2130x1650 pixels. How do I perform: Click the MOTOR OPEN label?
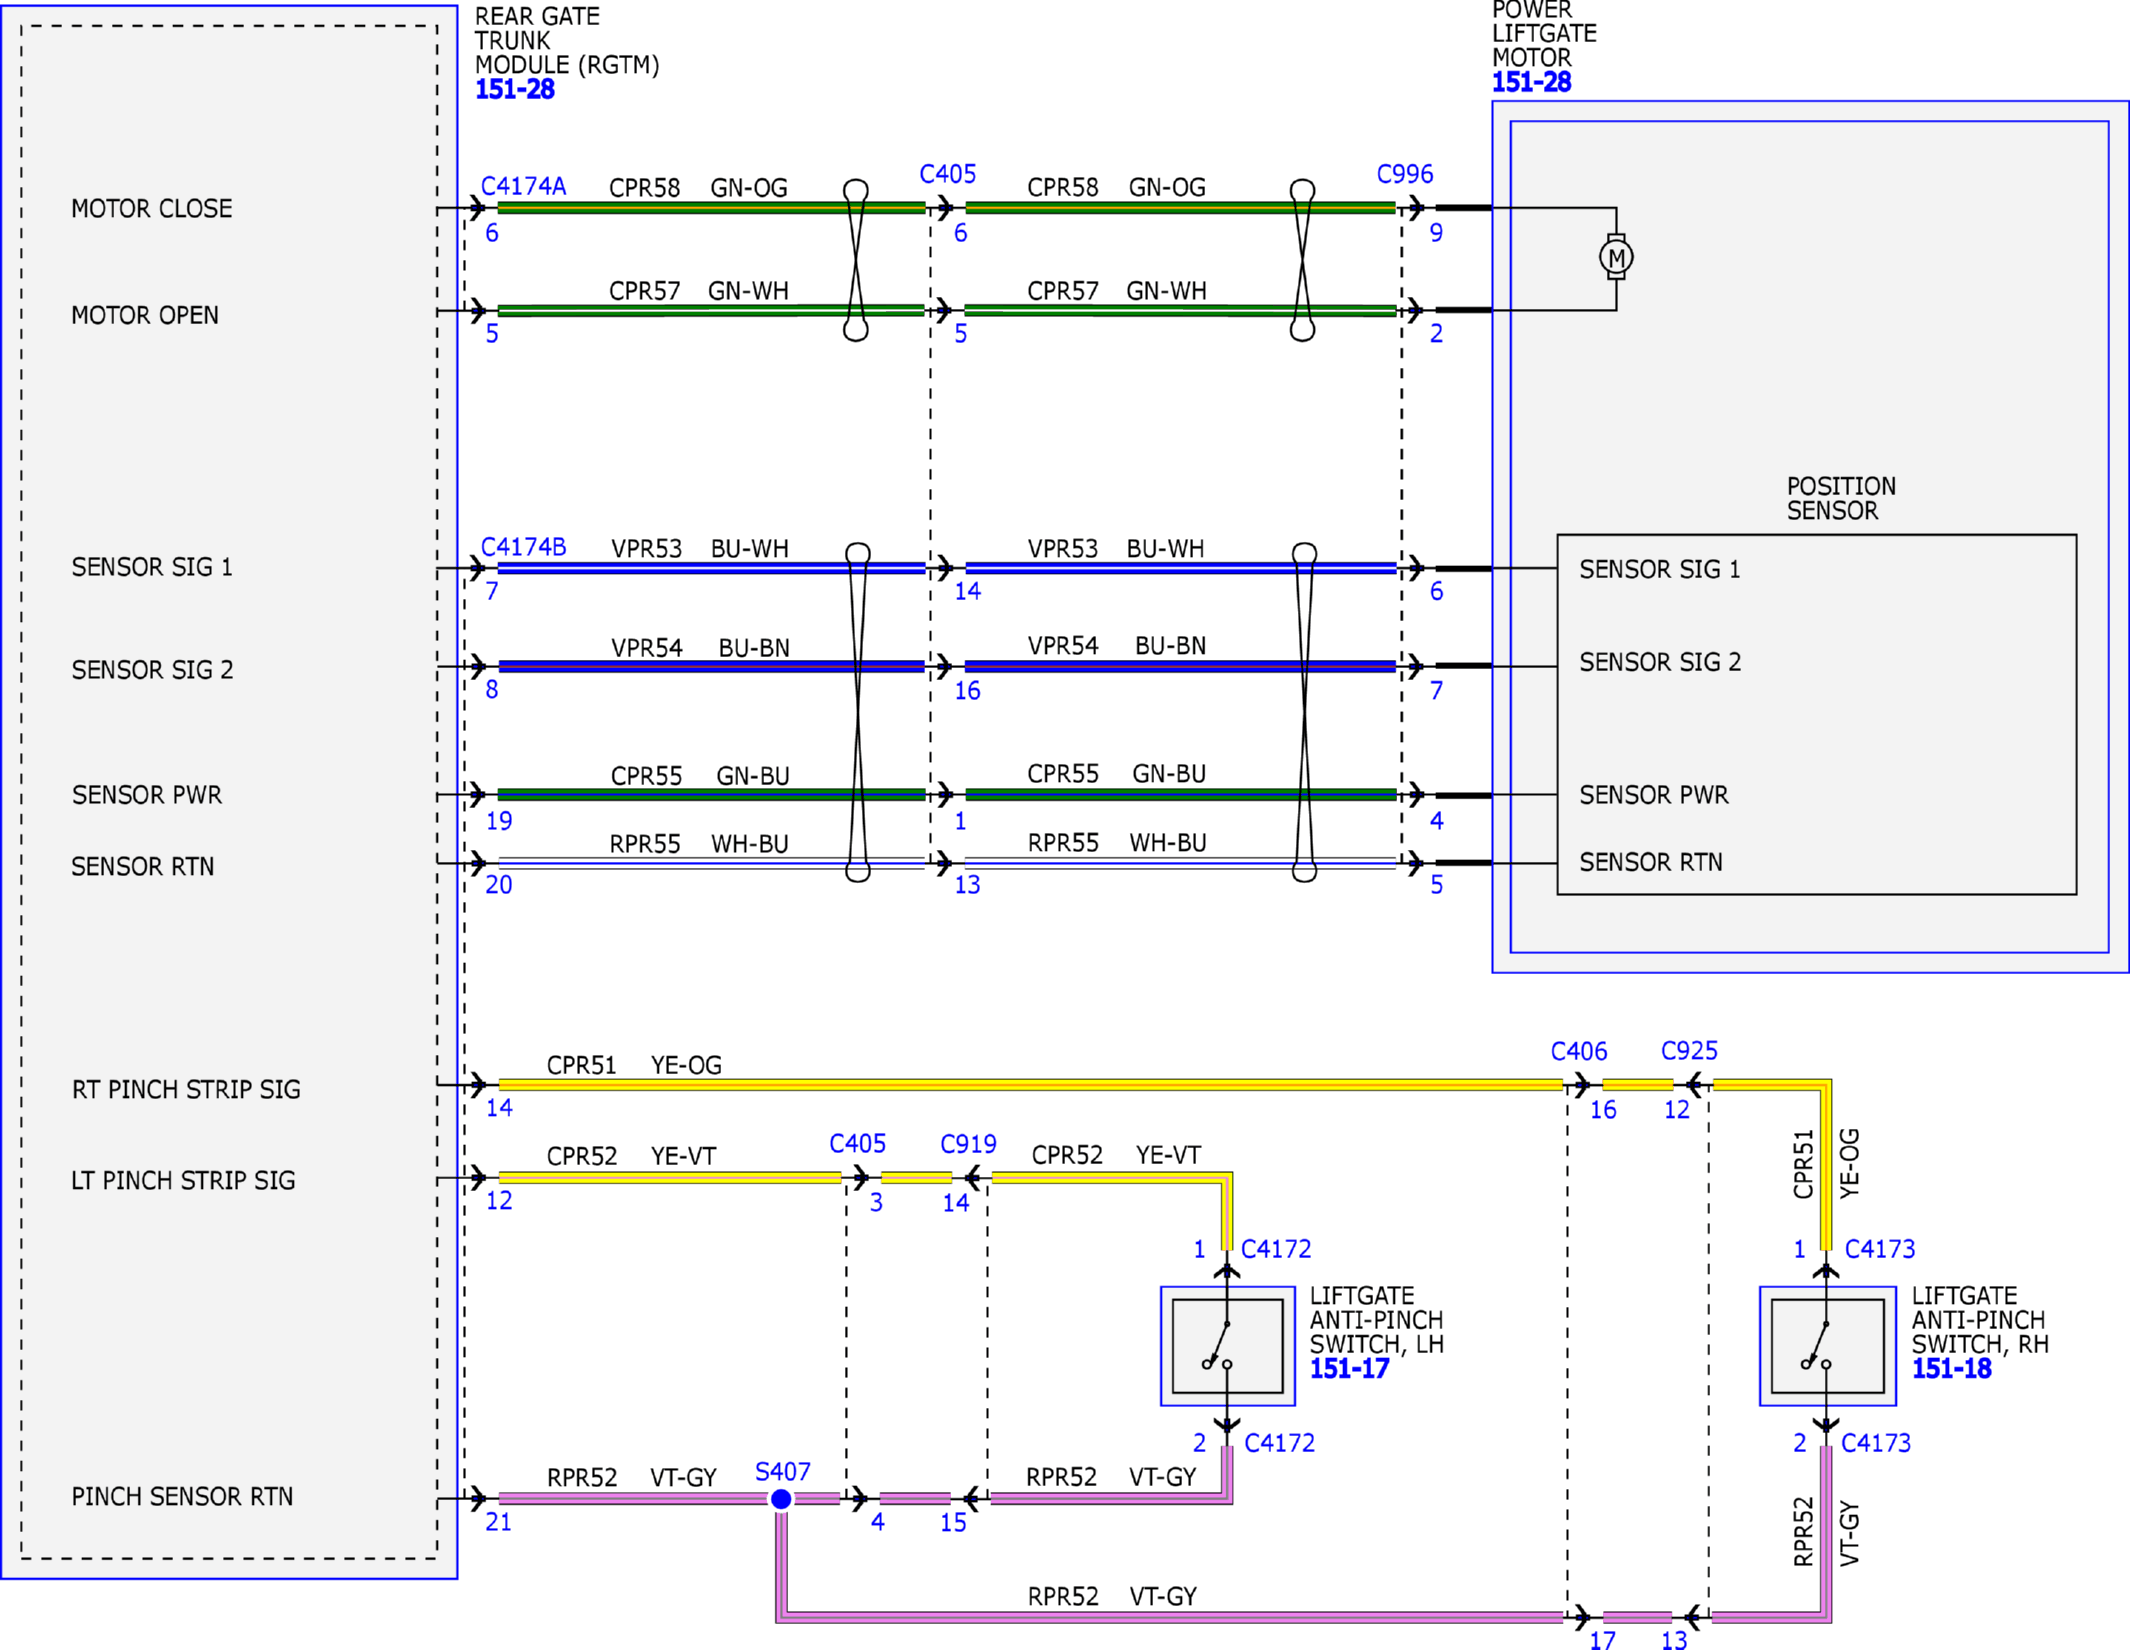coord(144,315)
